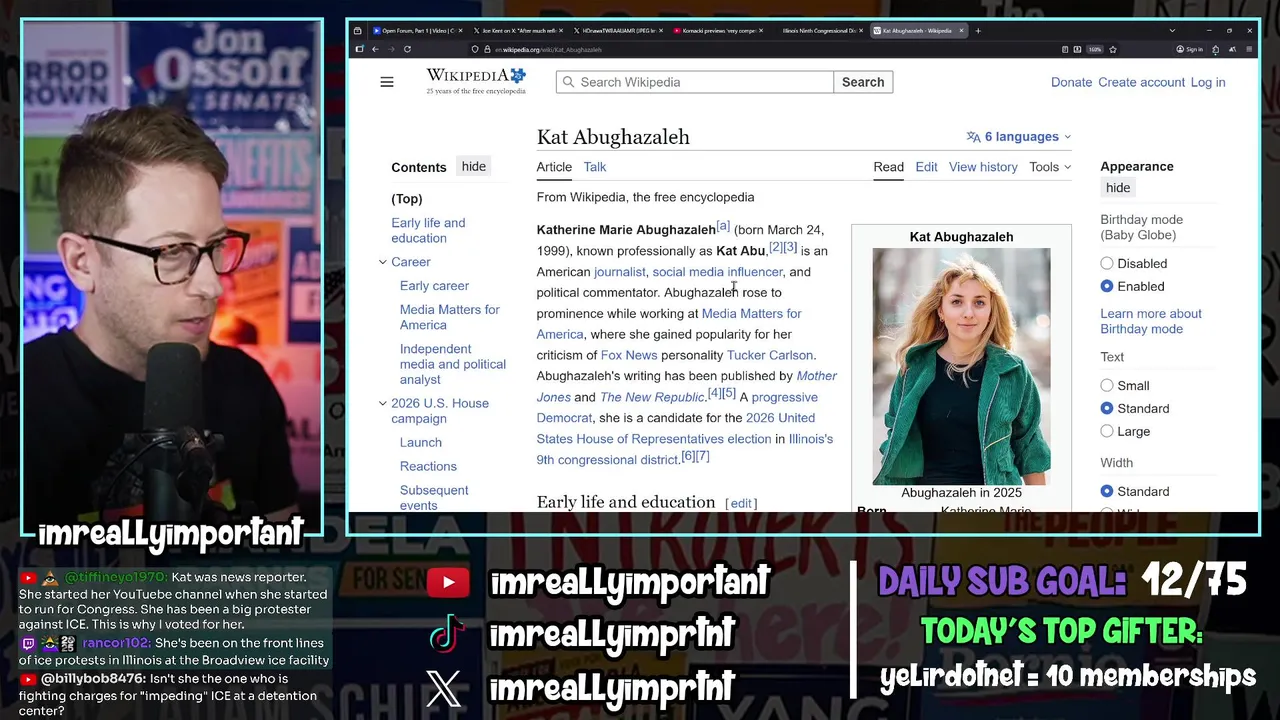This screenshot has width=1280, height=720.
Task: Click the Log in link
Action: (1207, 82)
